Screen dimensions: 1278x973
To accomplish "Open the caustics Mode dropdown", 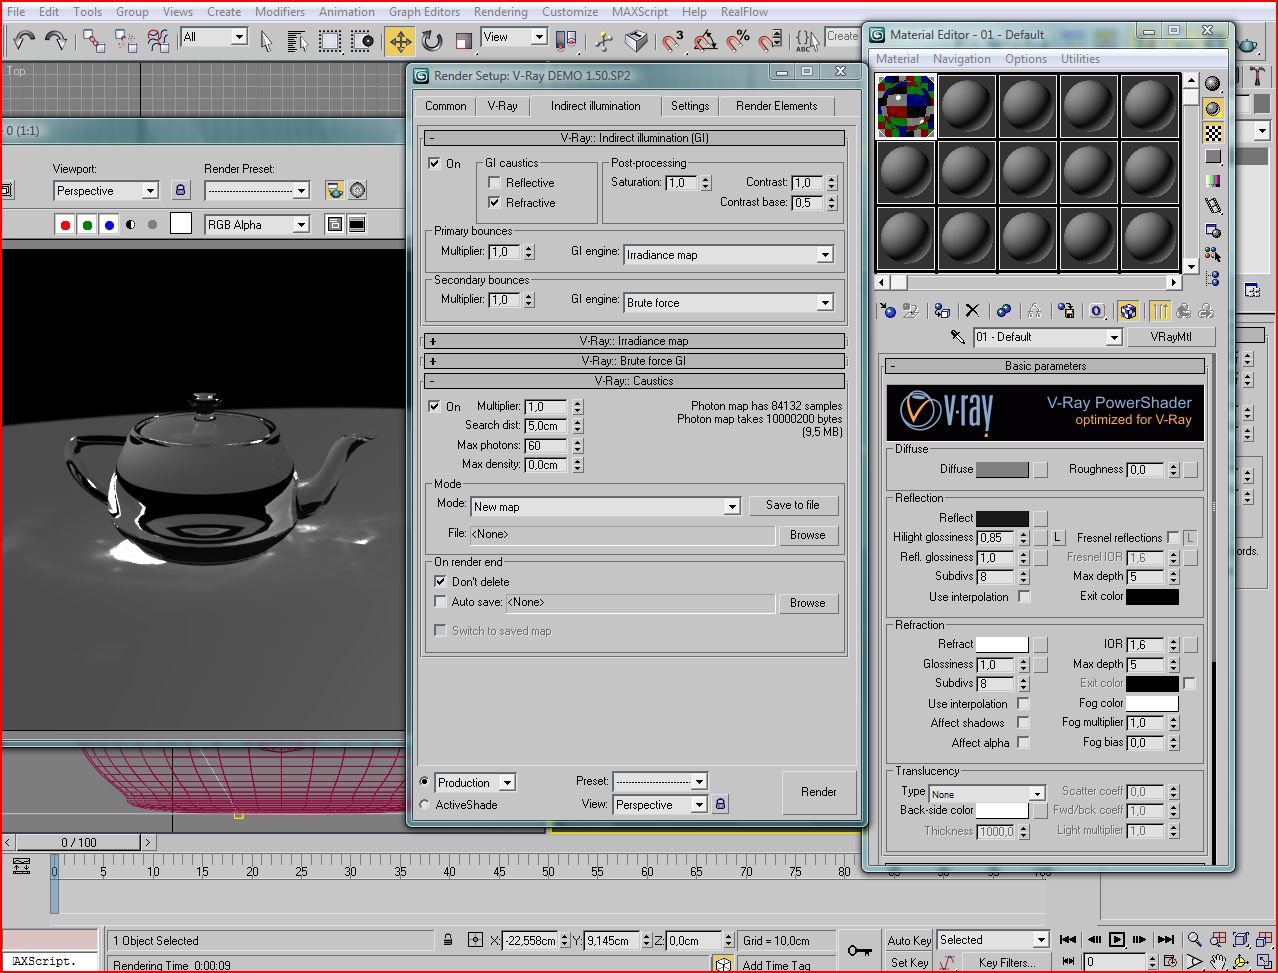I will click(732, 507).
